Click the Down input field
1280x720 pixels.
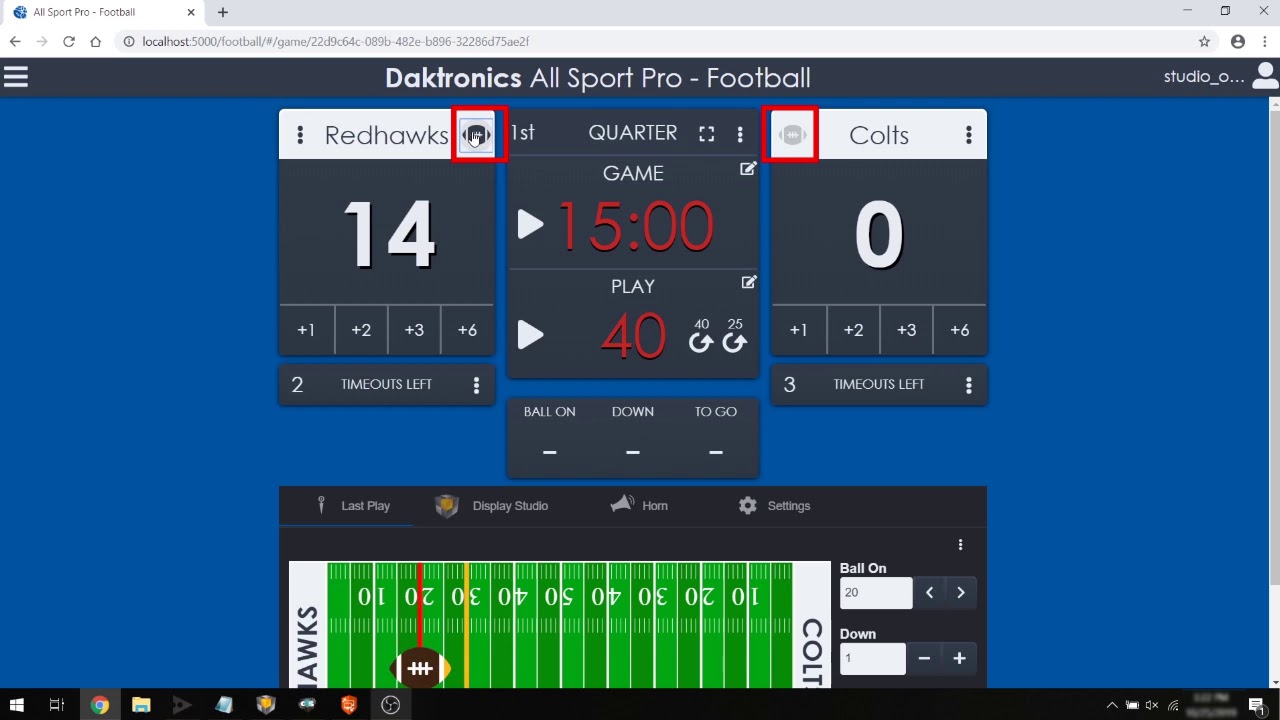pos(873,658)
